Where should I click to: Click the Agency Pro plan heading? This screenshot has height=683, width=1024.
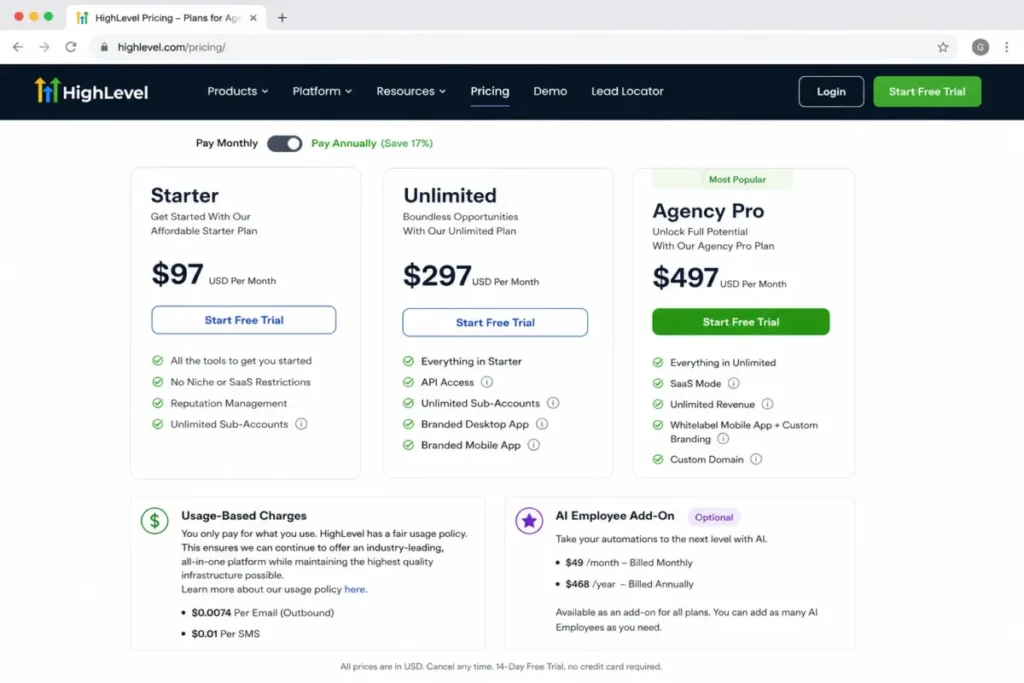click(x=708, y=211)
